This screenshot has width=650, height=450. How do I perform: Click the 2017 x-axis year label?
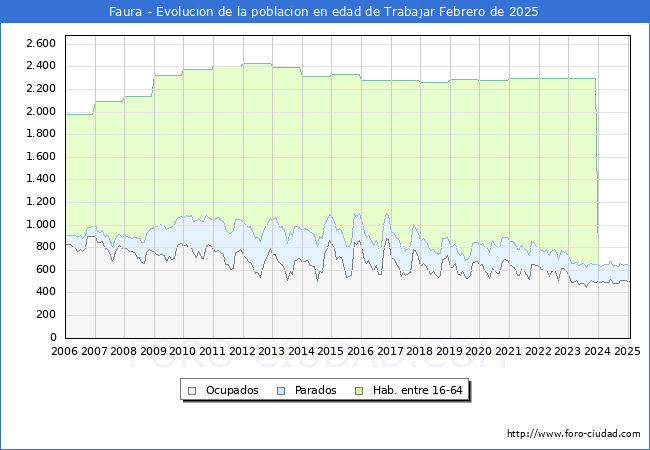point(390,351)
